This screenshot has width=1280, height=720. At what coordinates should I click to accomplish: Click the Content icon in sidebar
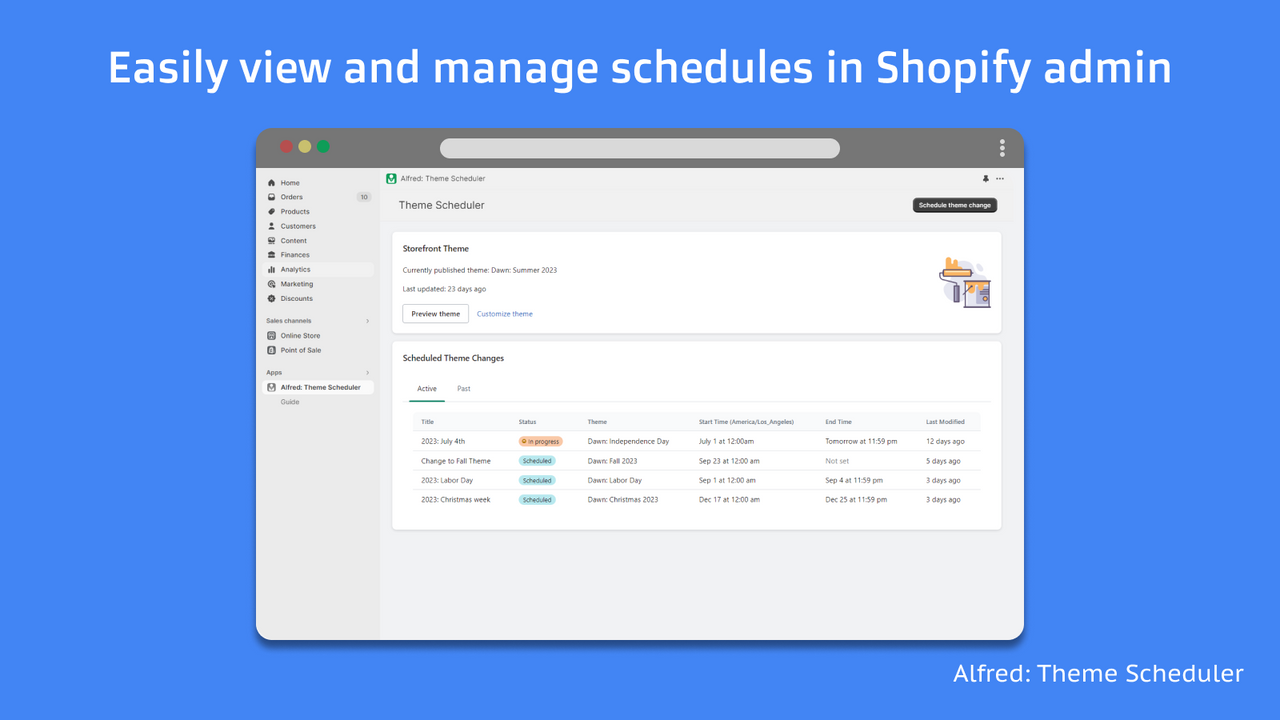point(272,241)
